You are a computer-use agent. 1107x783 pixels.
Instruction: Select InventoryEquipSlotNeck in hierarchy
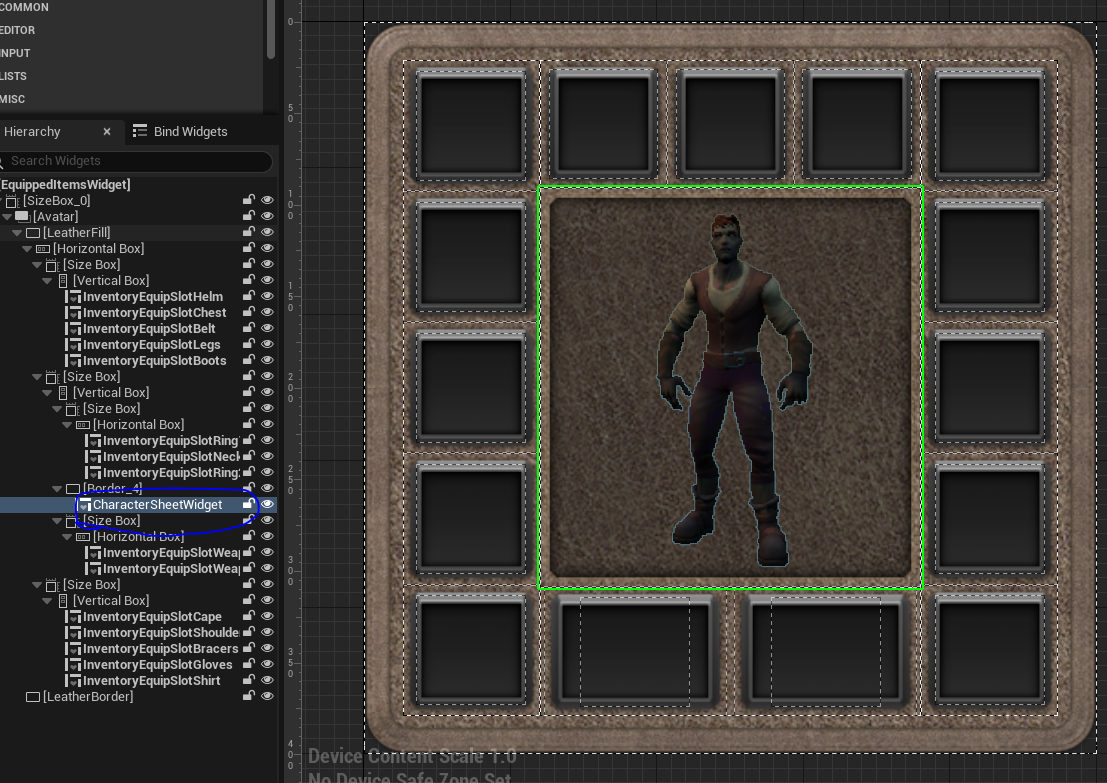[x=171, y=457]
